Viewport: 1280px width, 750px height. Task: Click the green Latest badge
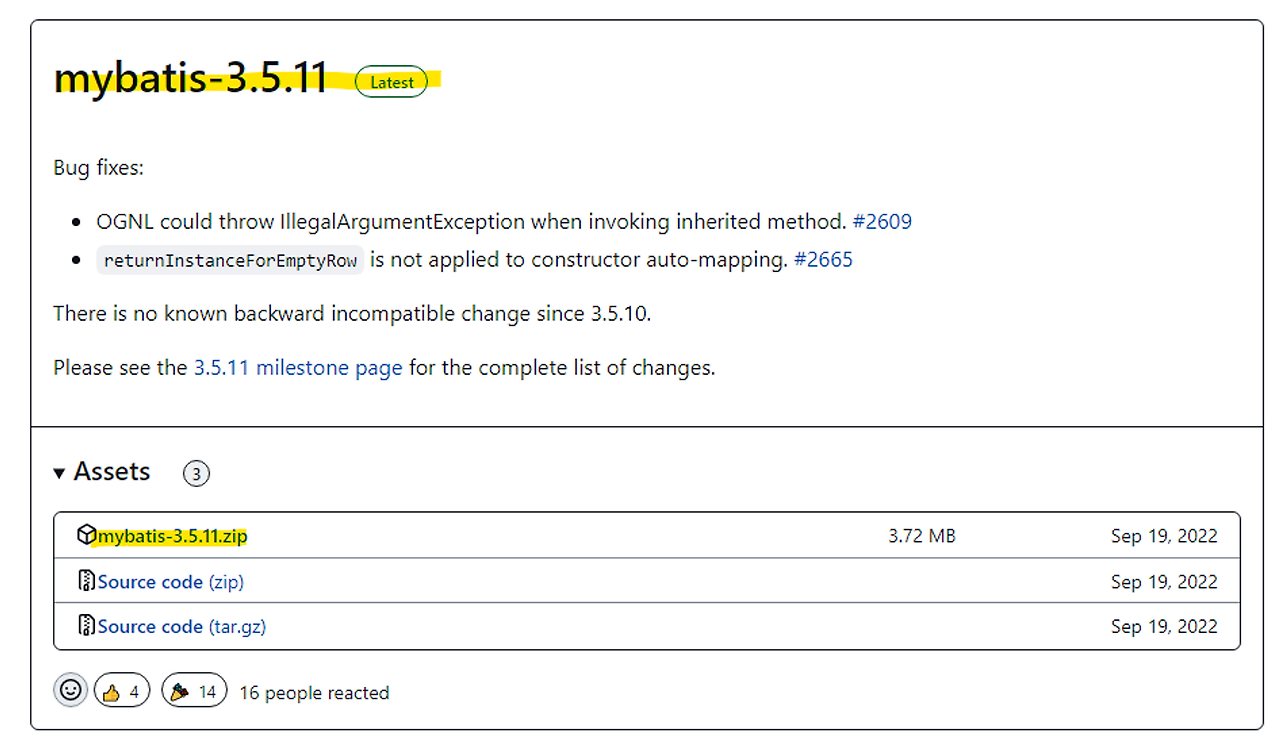[x=391, y=82]
